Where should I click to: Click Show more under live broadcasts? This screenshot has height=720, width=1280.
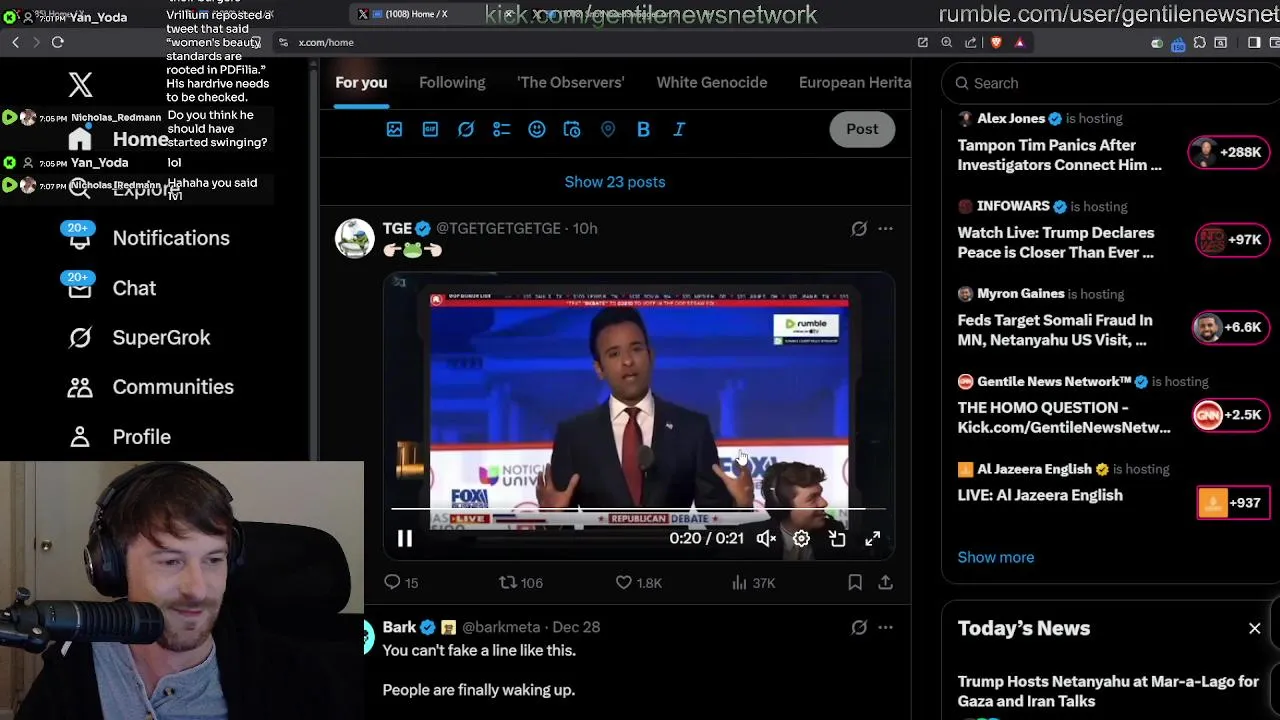pos(996,557)
